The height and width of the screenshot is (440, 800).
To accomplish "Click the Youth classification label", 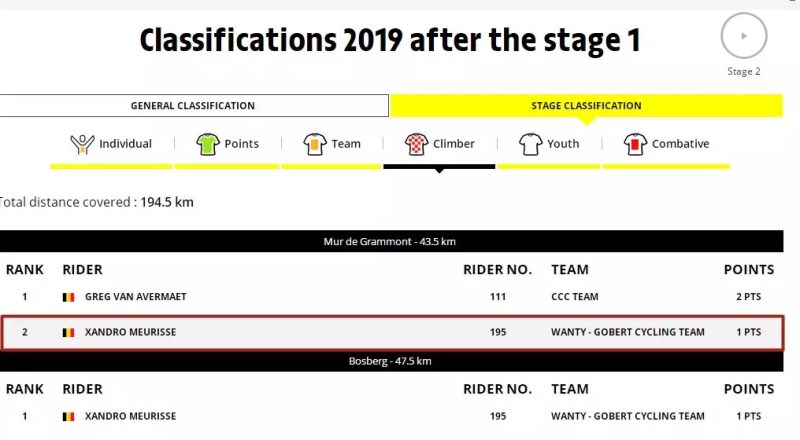I will (563, 144).
